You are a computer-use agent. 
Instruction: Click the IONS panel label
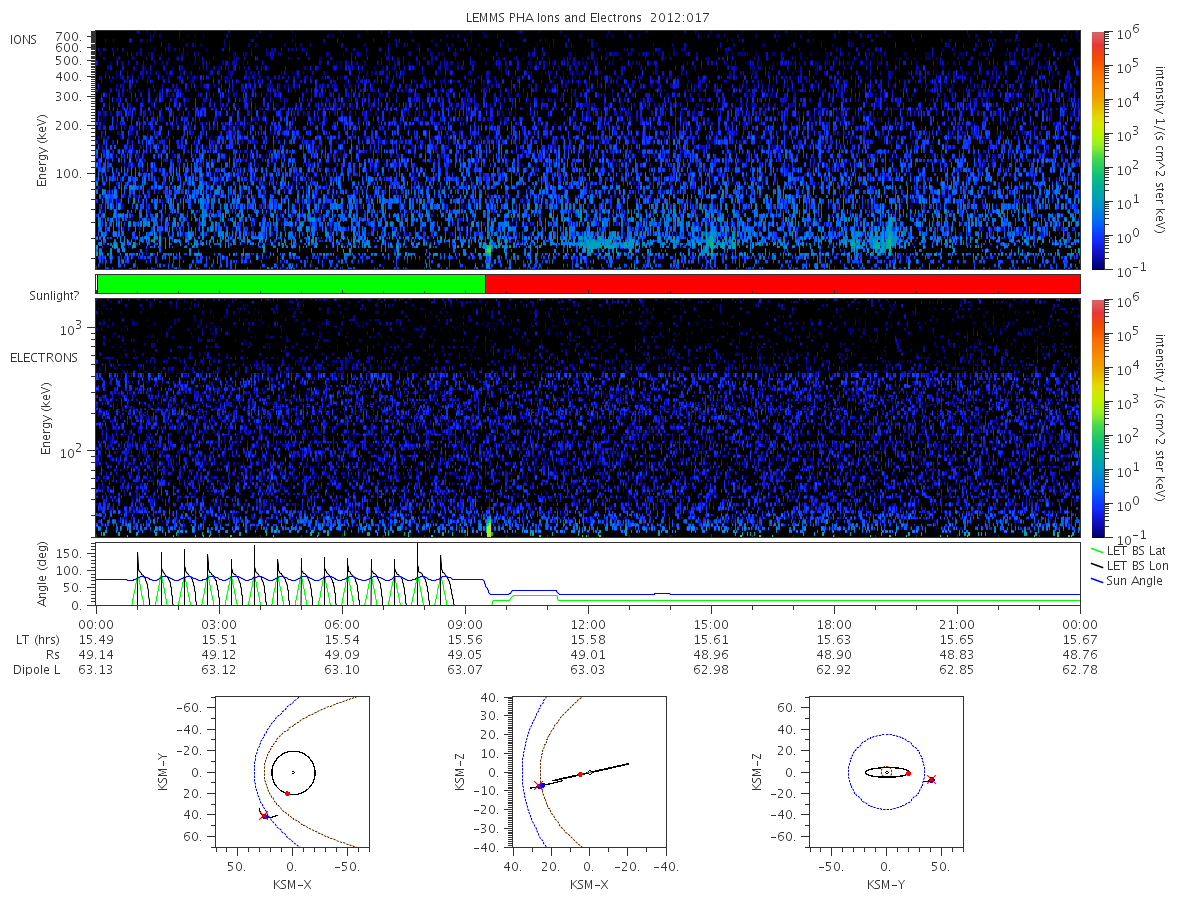pyautogui.click(x=24, y=39)
